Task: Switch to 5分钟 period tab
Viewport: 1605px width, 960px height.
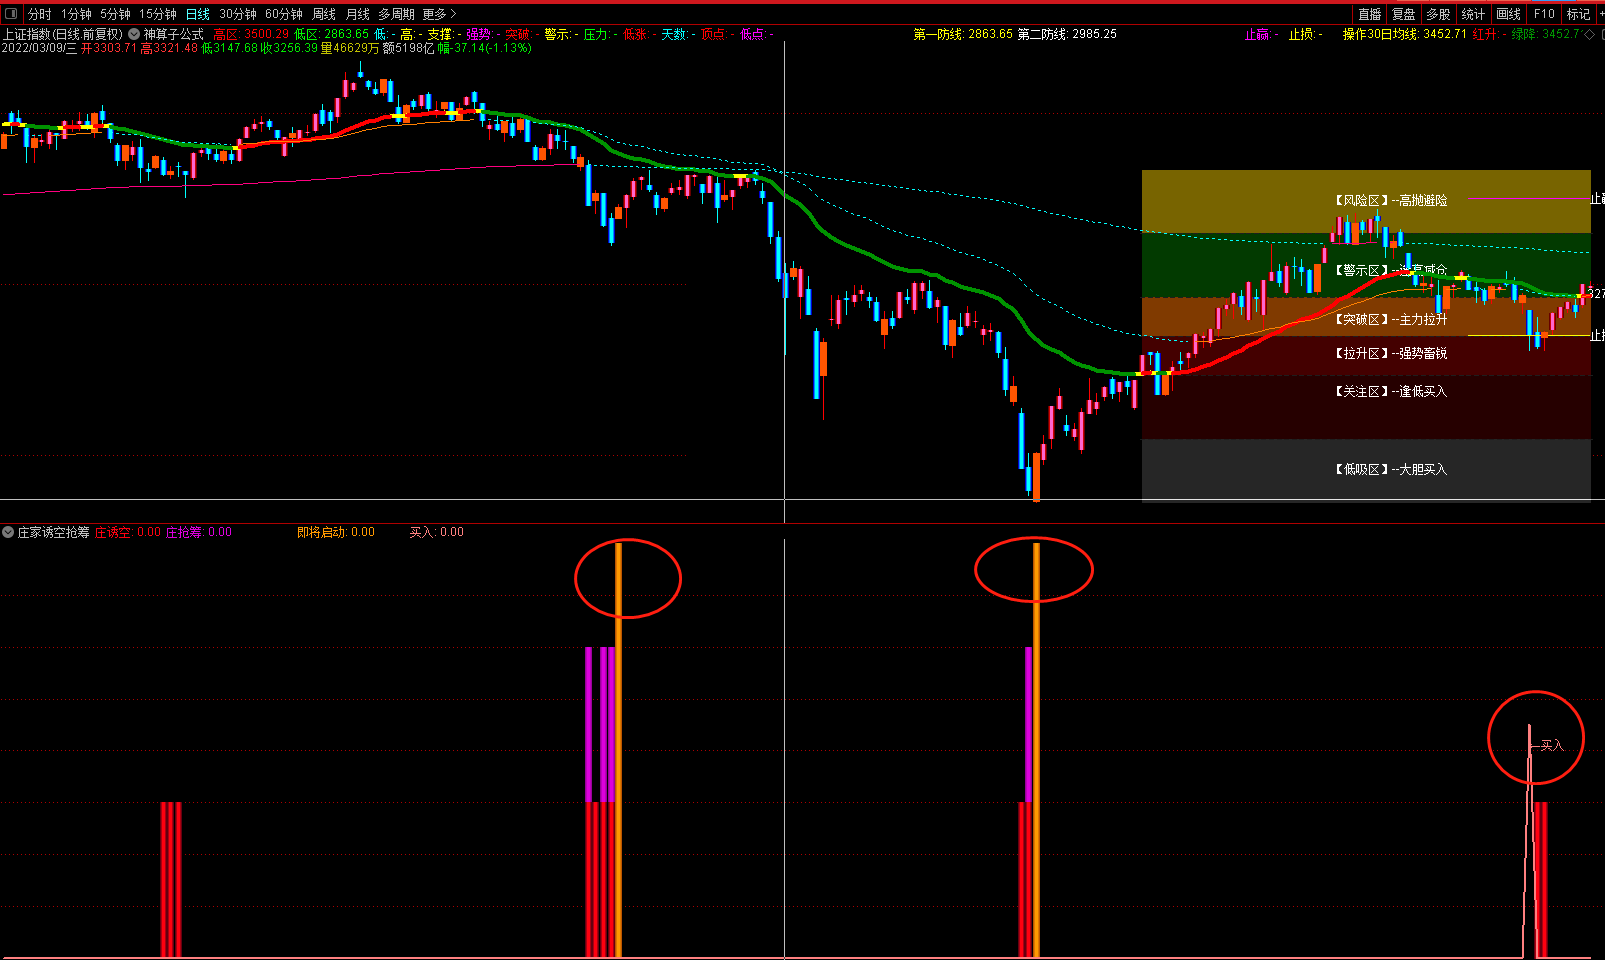Action: point(115,14)
